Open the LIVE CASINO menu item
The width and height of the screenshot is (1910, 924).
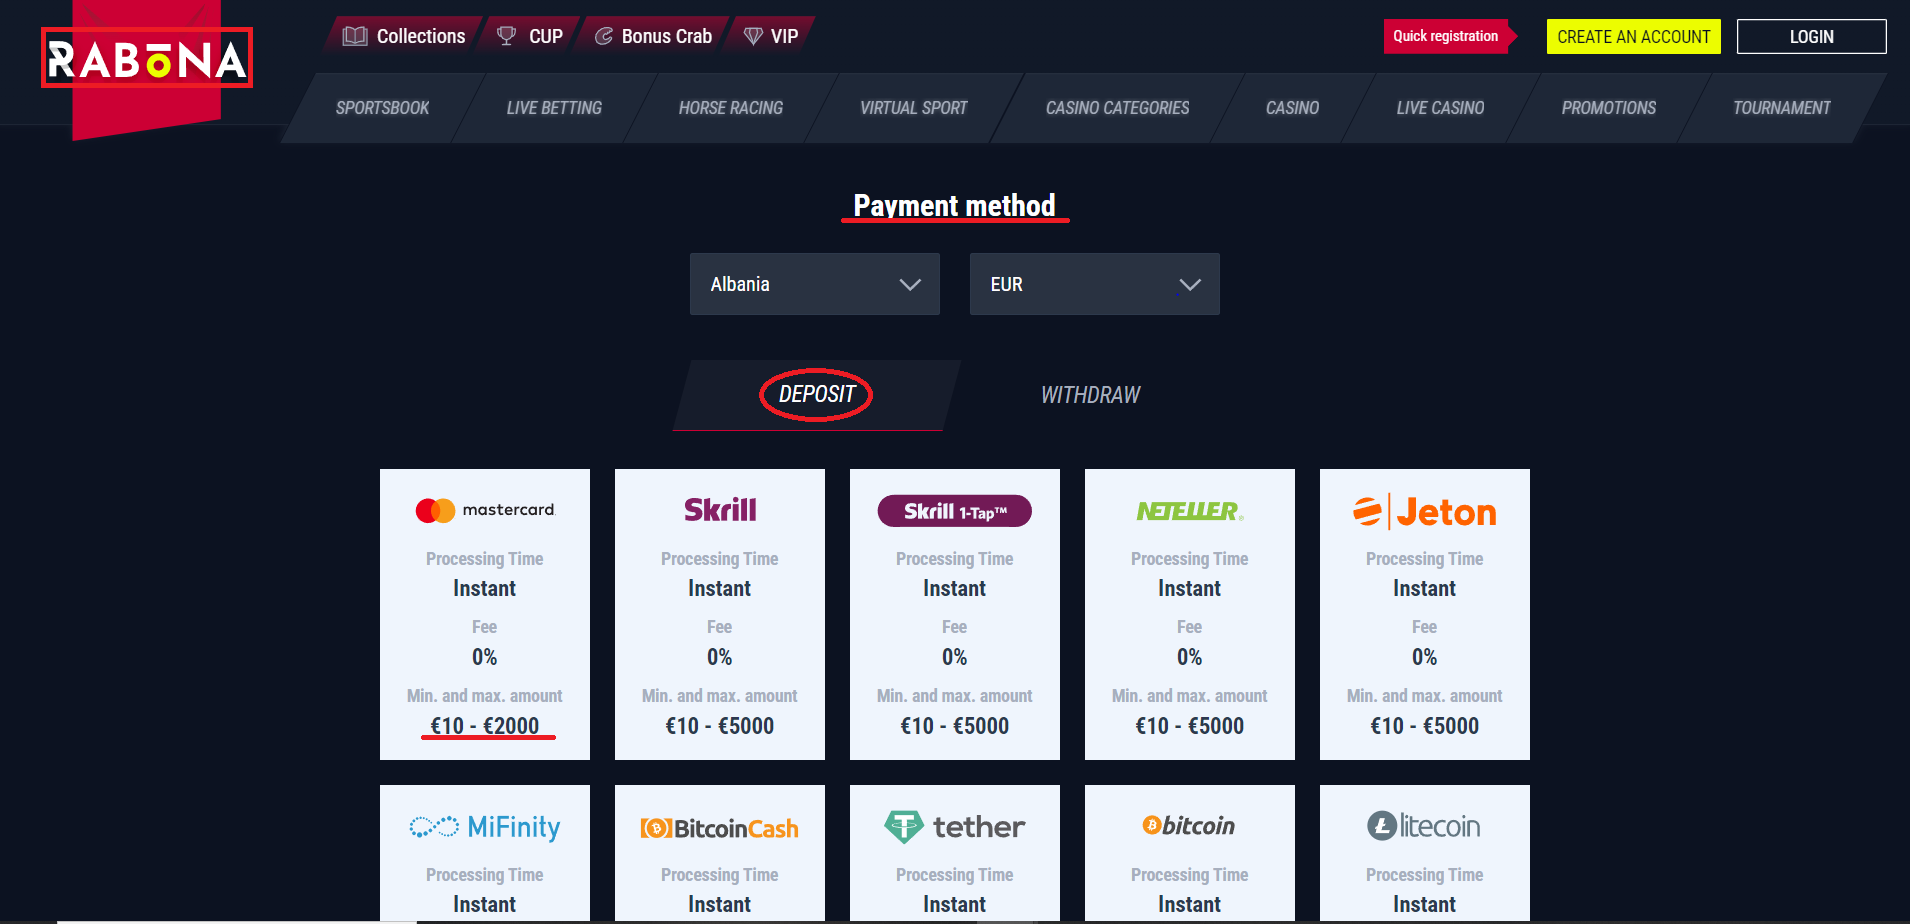pos(1440,108)
